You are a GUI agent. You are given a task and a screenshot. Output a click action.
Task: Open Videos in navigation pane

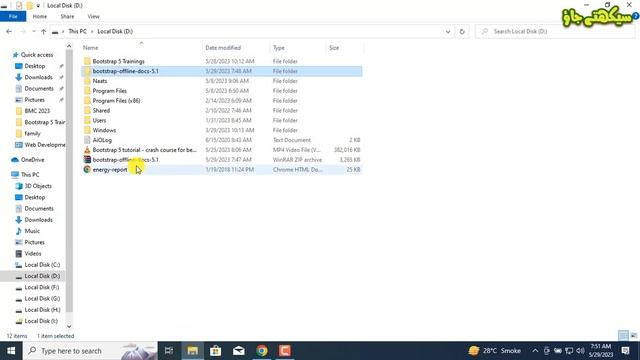coord(33,253)
